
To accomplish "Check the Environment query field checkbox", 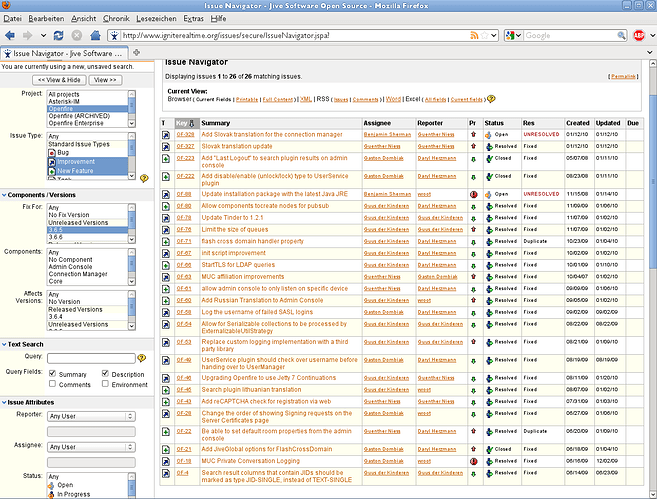I will [x=105, y=383].
